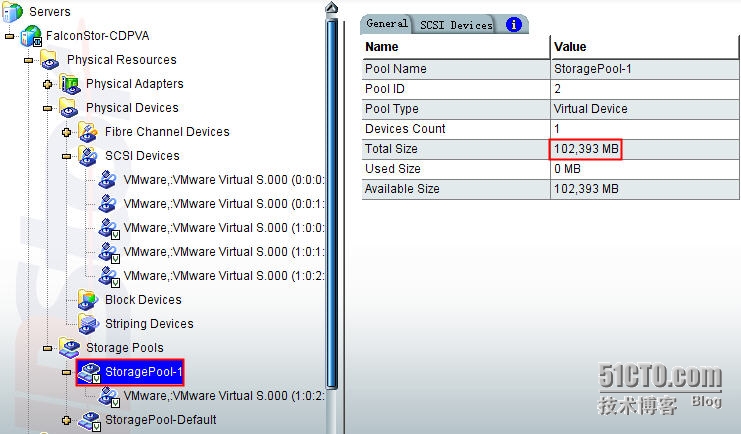
Task: Click the Storage Pools folder icon
Action: point(69,348)
